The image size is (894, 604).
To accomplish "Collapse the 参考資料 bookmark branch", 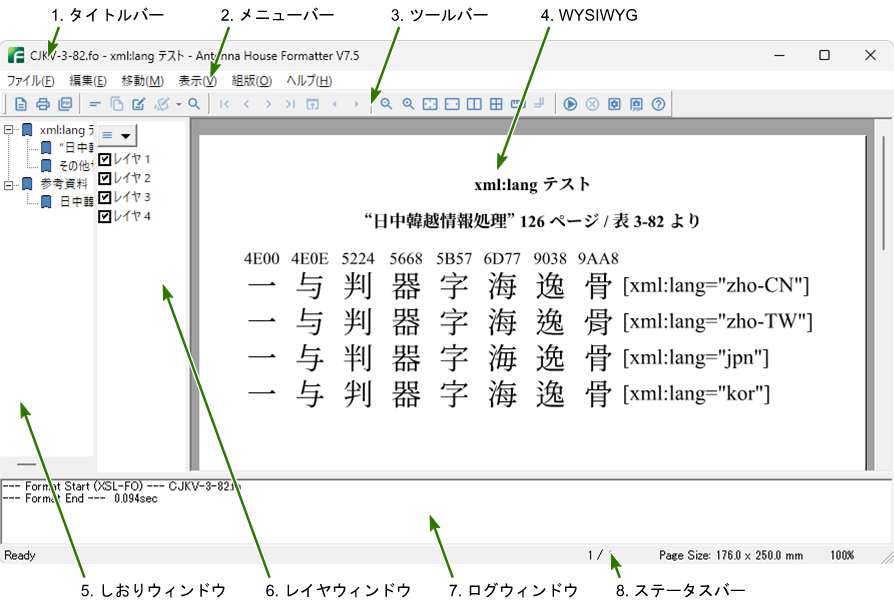I will click(x=8, y=183).
